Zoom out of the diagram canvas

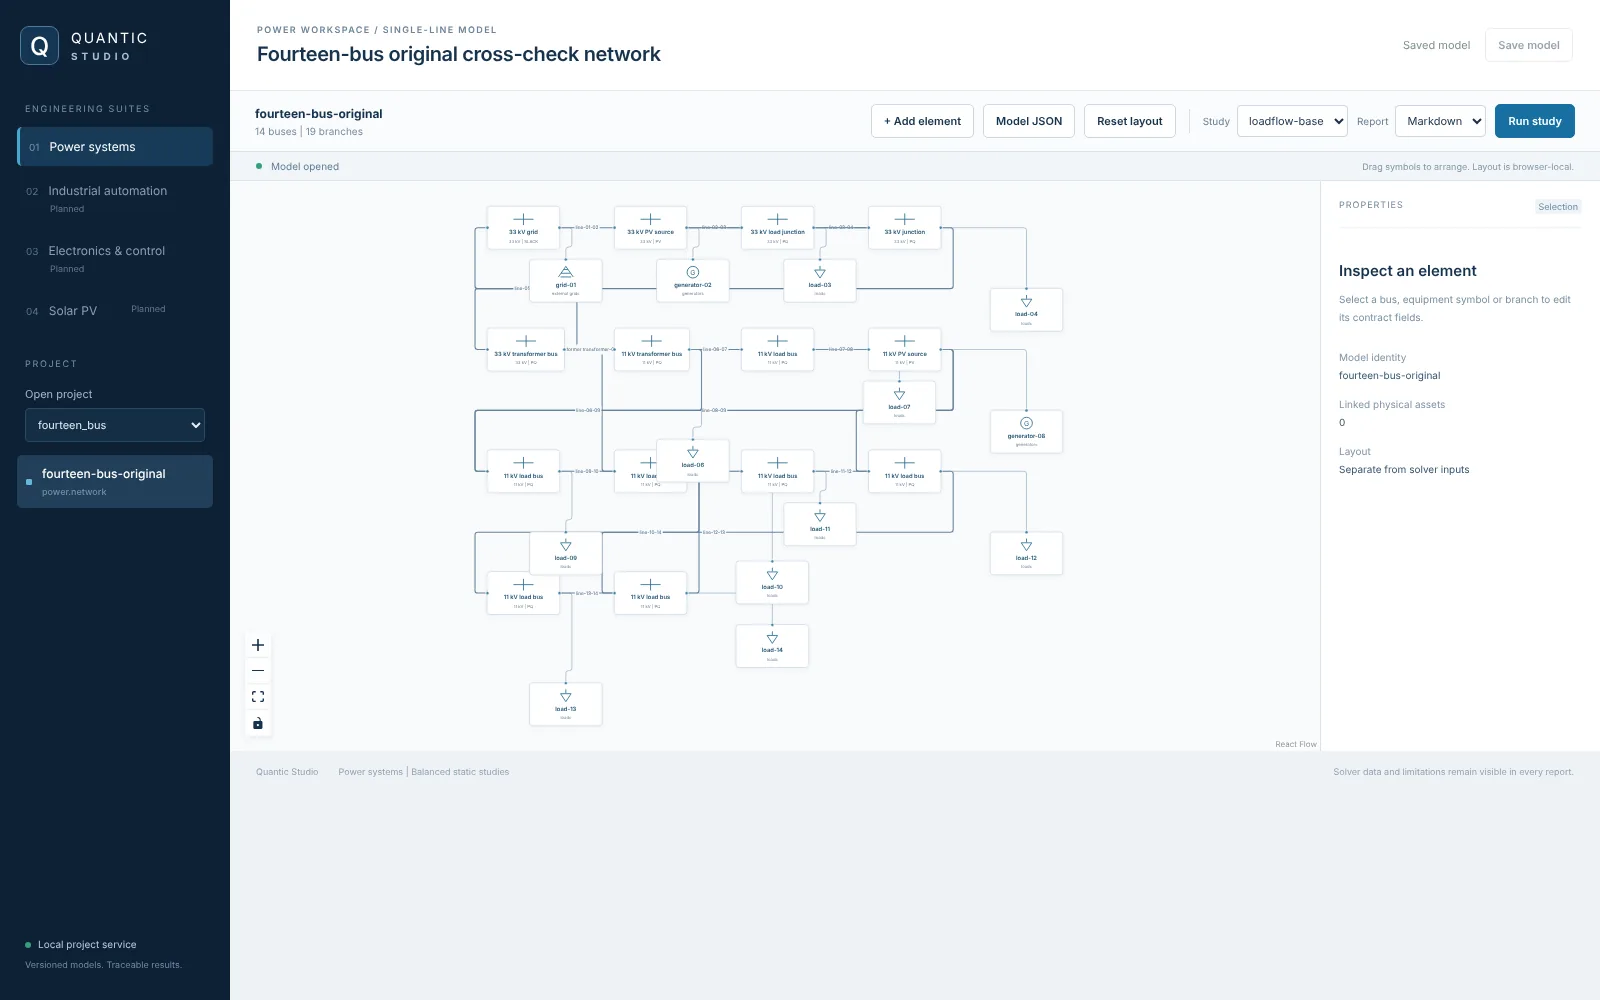pos(258,671)
